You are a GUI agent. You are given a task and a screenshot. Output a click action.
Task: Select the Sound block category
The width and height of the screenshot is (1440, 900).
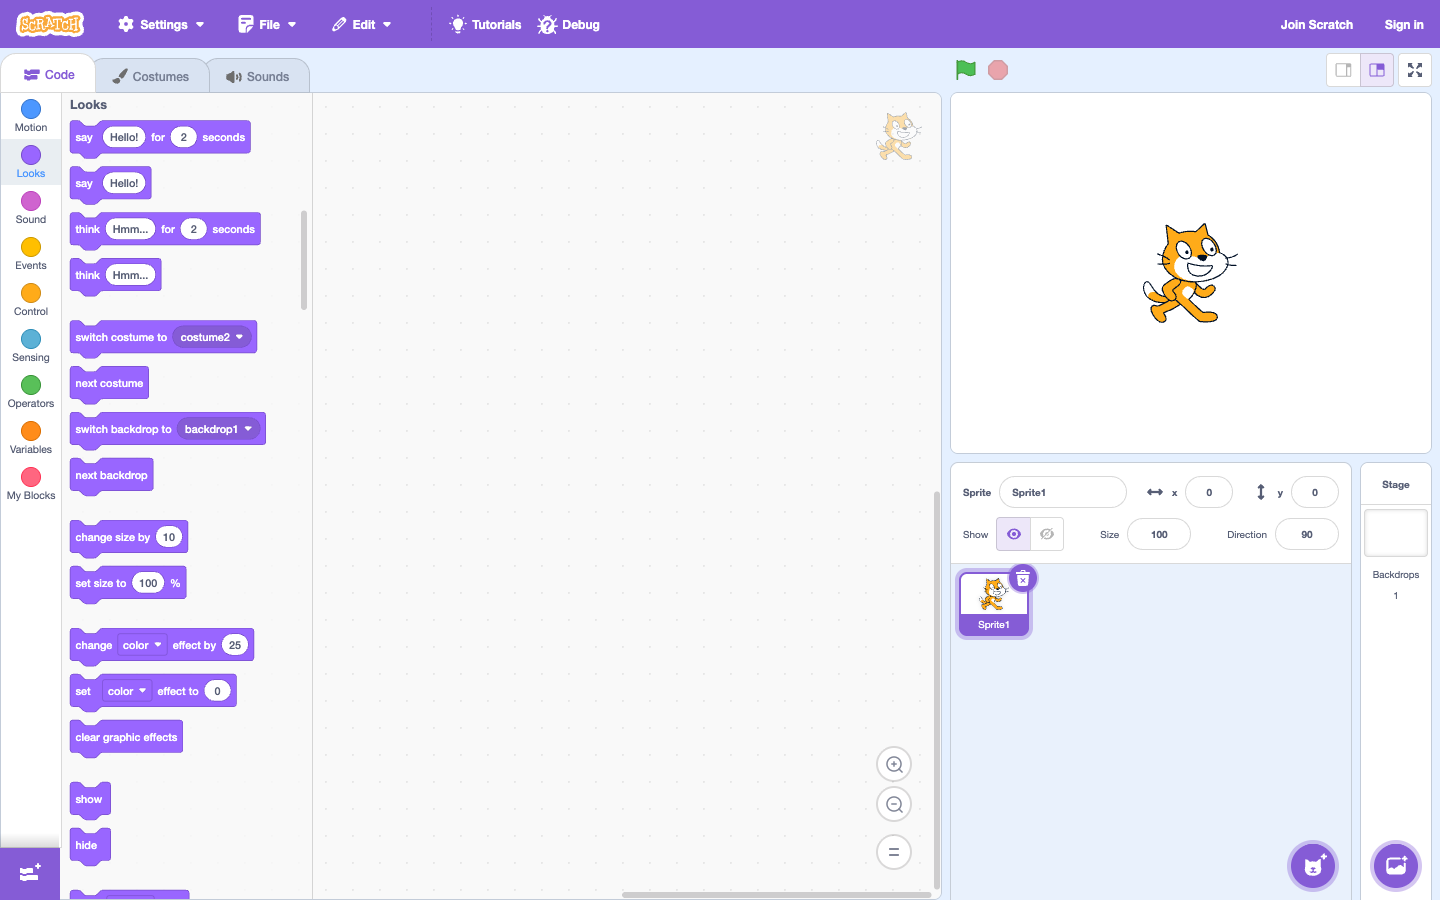tap(31, 208)
